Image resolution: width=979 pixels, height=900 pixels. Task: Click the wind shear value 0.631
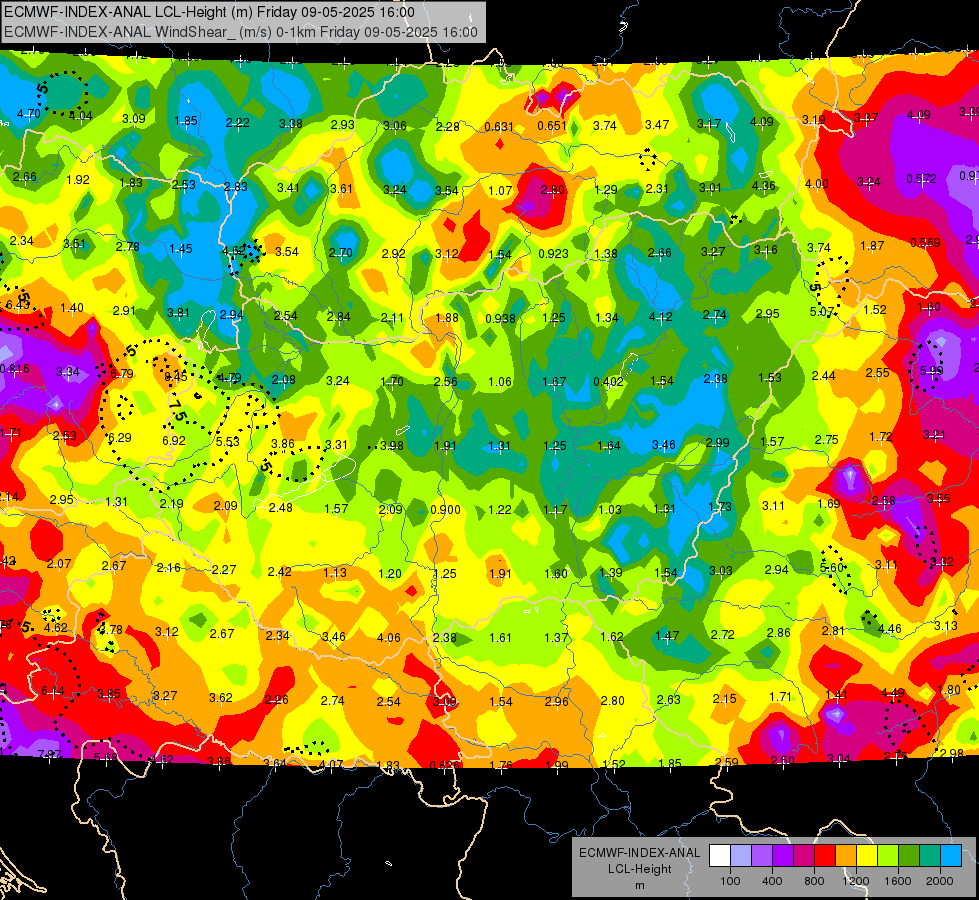499,127
